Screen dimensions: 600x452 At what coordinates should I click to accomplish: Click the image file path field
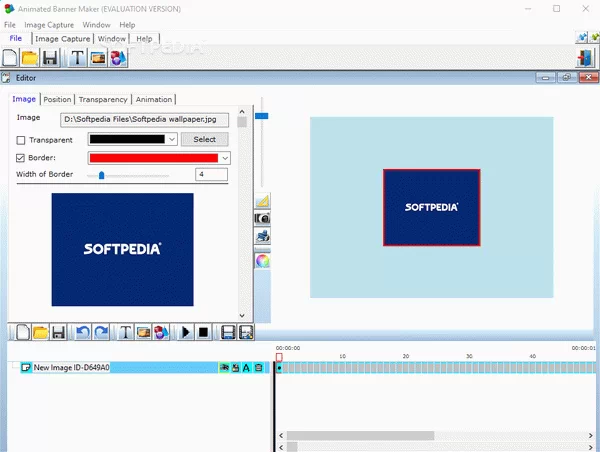click(x=144, y=119)
